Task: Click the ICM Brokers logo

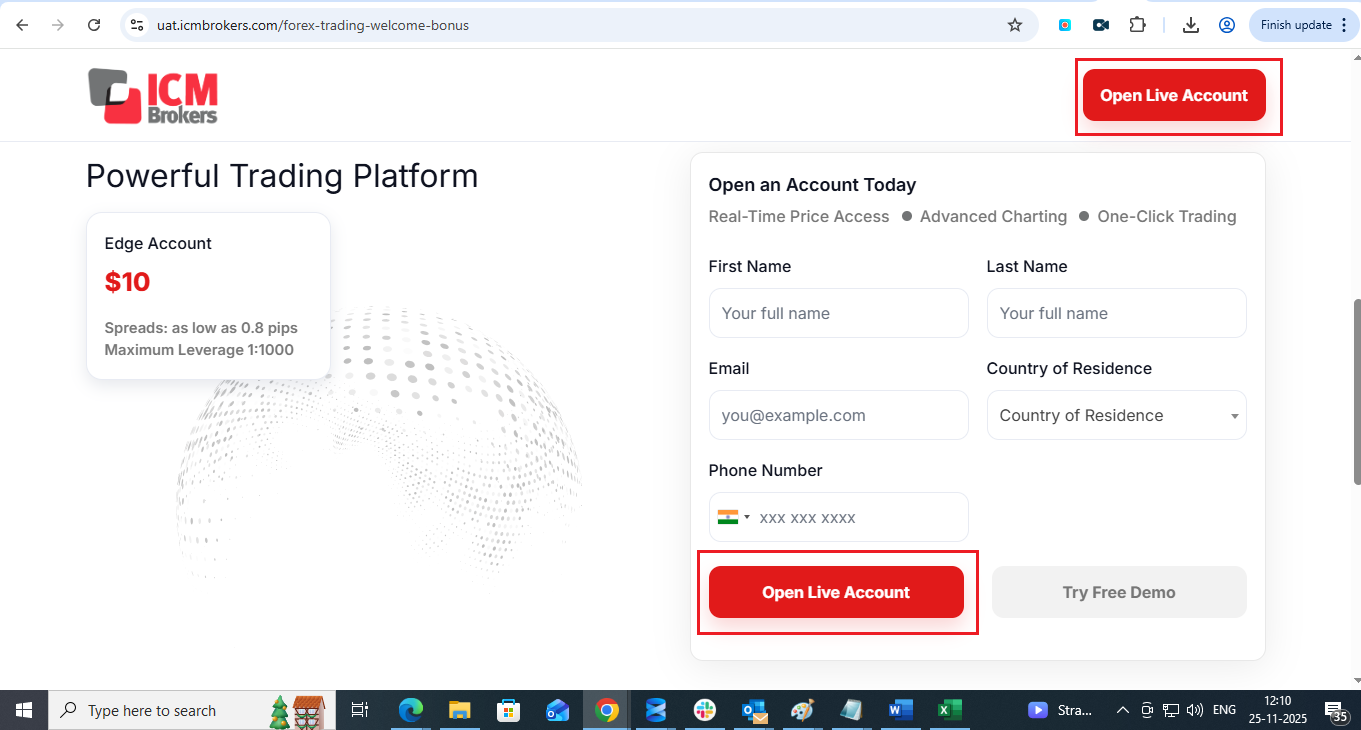Action: (x=153, y=96)
